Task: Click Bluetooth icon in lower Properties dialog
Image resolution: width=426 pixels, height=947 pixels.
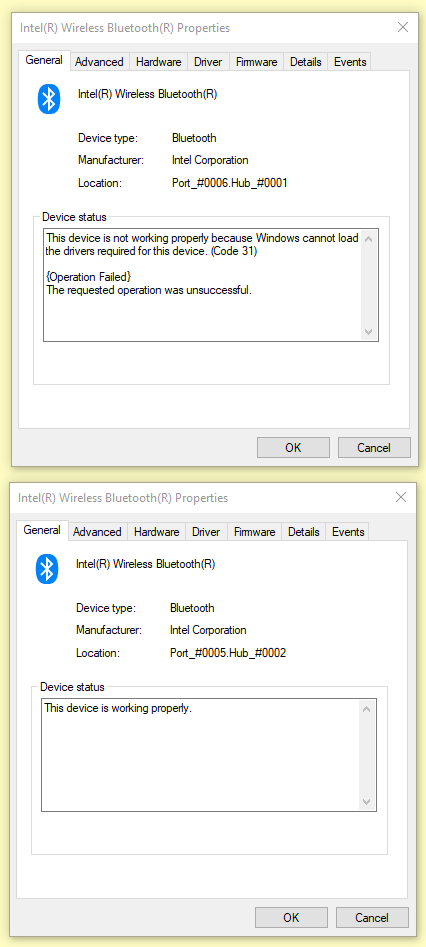Action: click(47, 569)
